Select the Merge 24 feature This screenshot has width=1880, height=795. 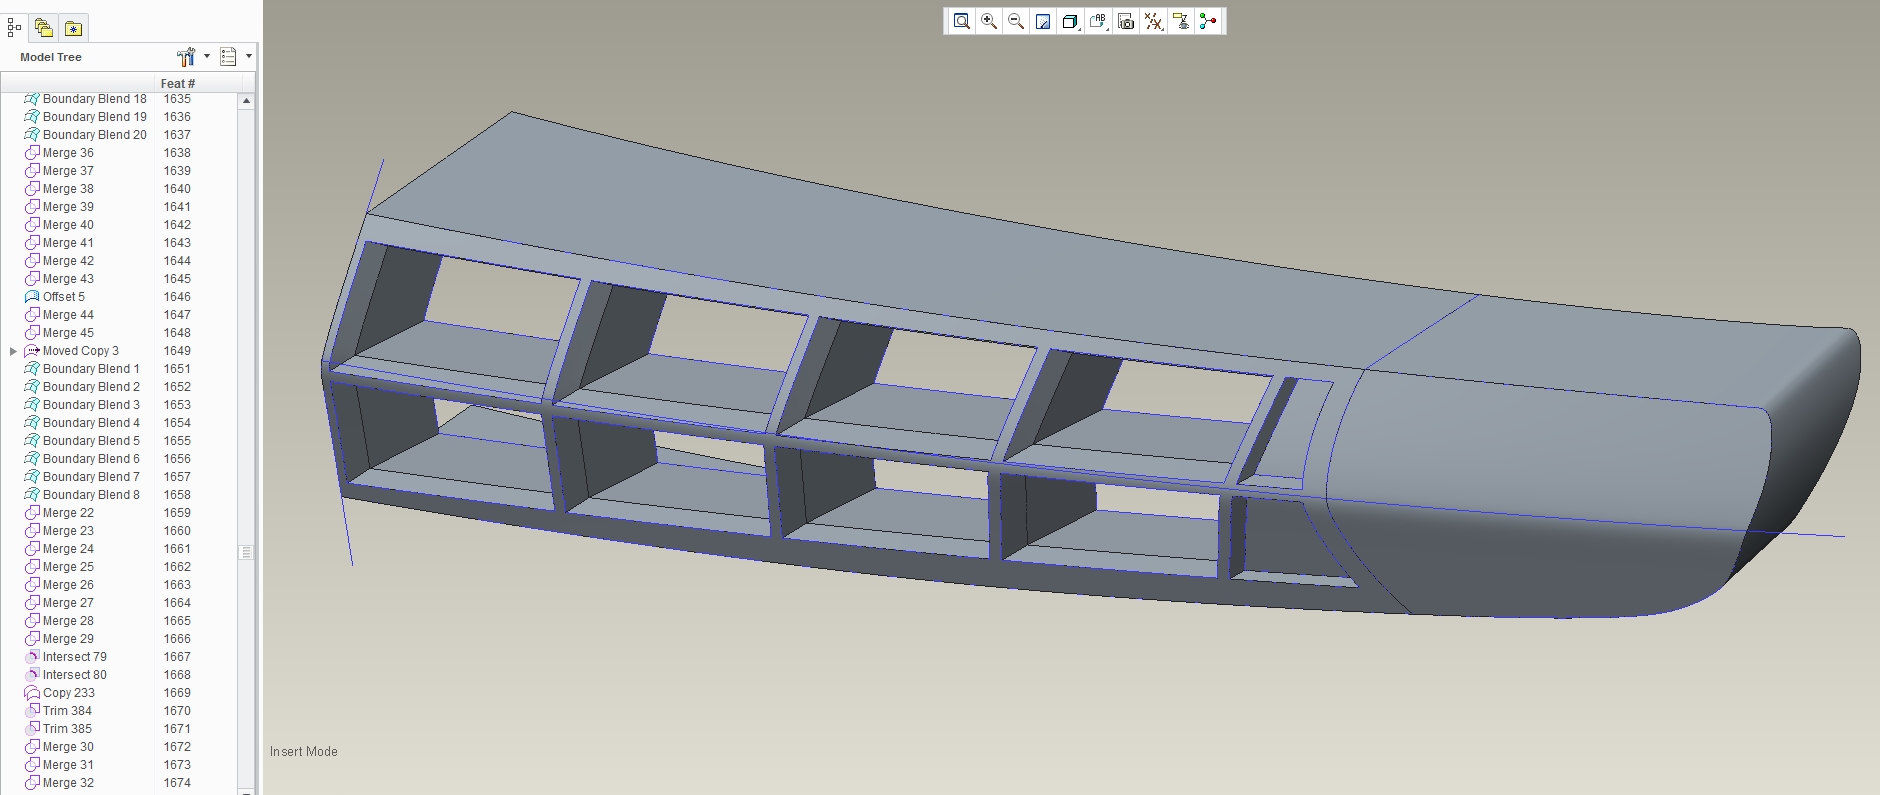coord(68,549)
